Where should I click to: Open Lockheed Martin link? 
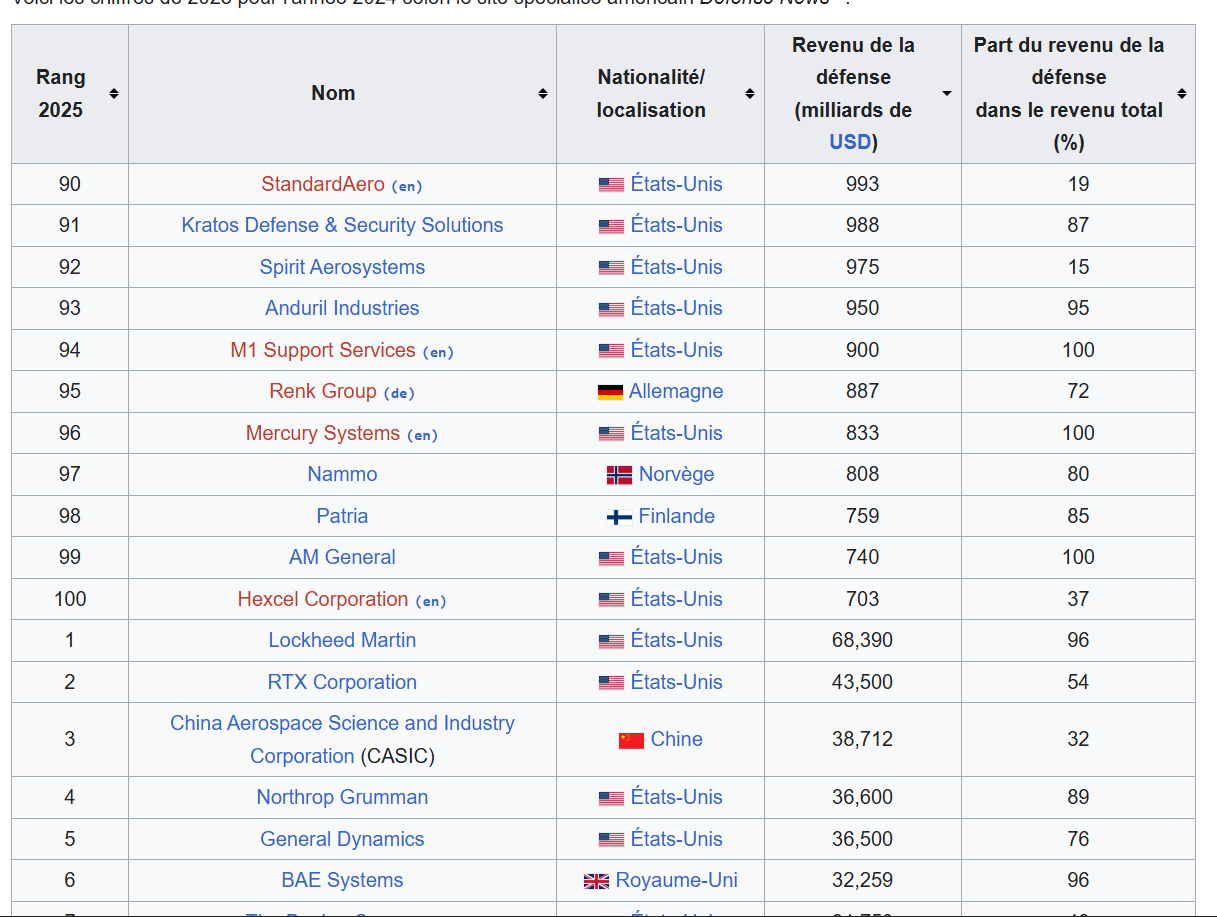342,640
